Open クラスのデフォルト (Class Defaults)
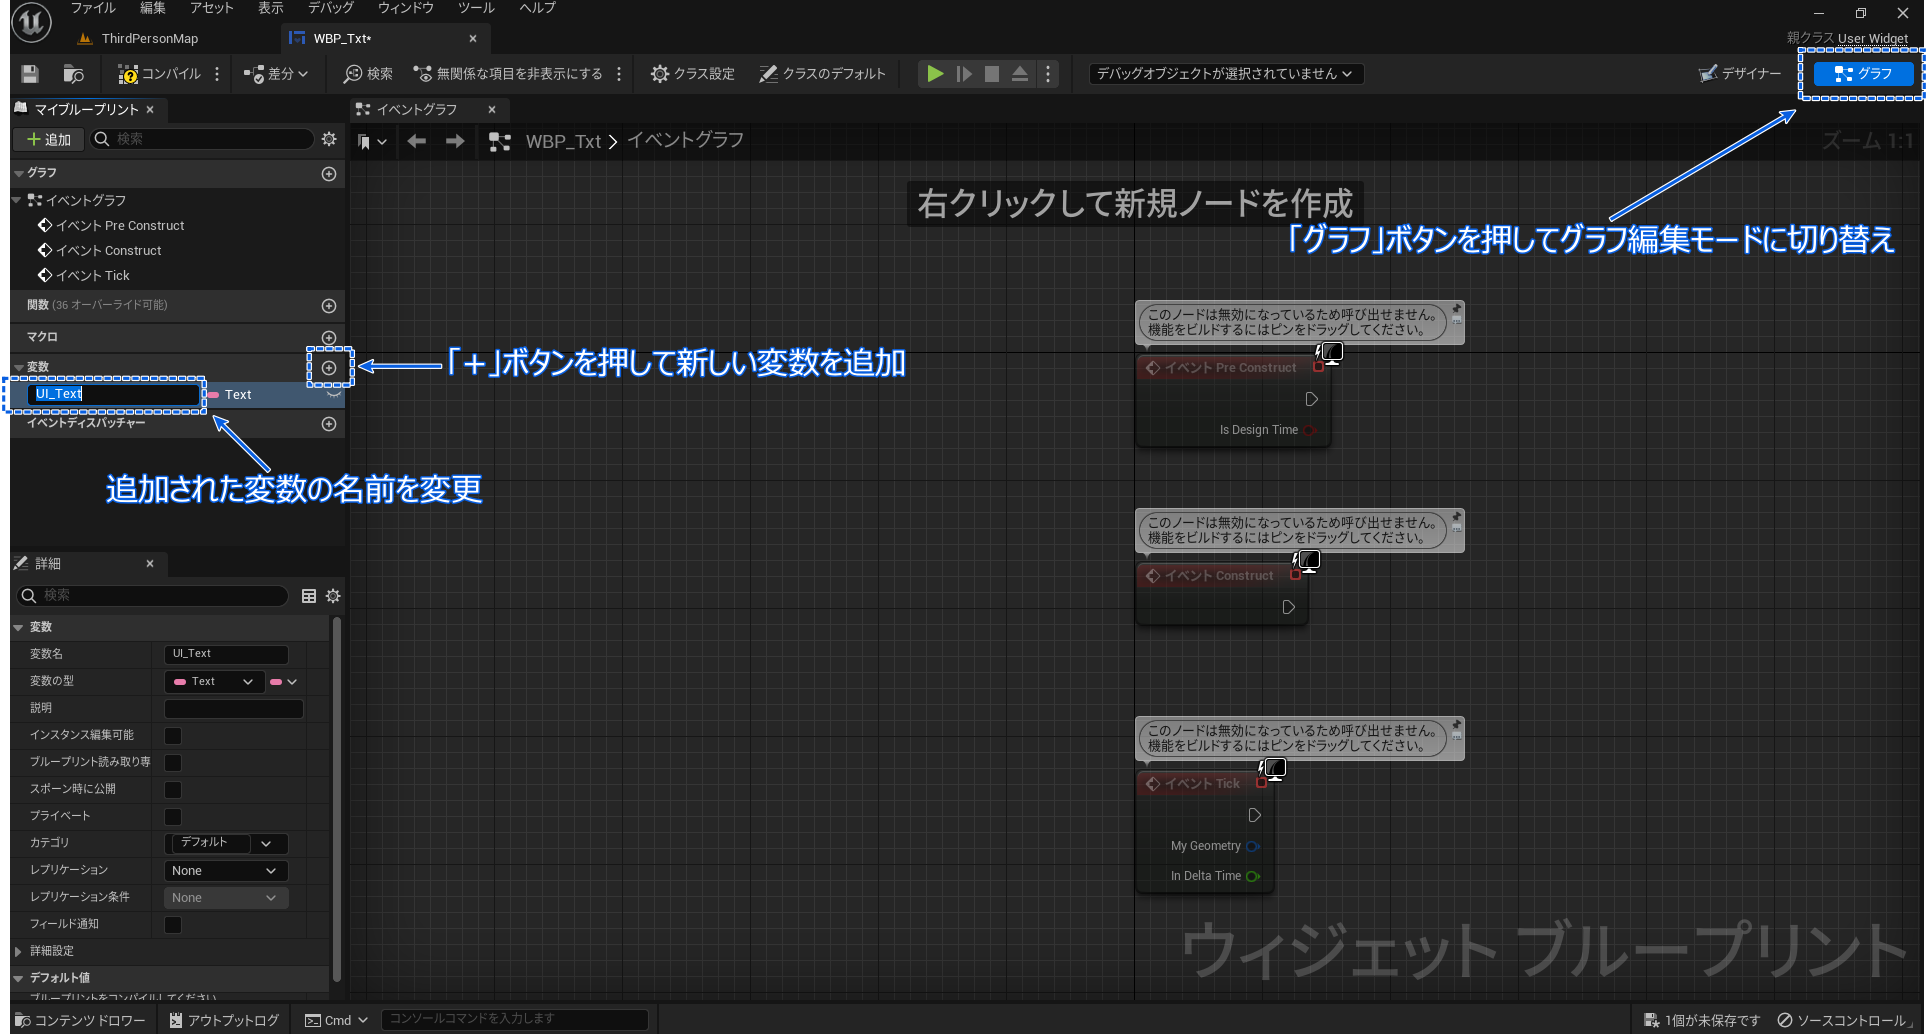Screen dimensions: 1928x1034 point(822,73)
